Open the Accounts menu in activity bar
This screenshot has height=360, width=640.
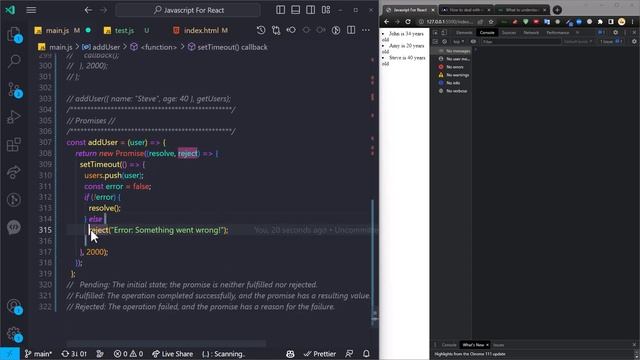pos(14,306)
